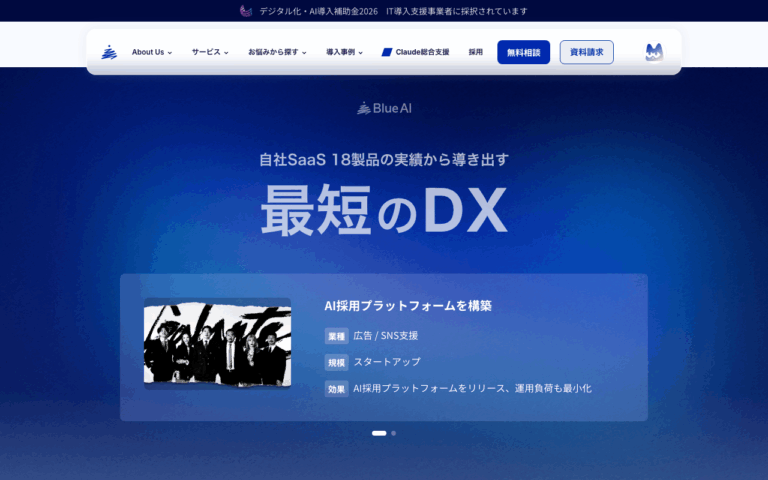Click the 規模 tag label

pos(336,362)
